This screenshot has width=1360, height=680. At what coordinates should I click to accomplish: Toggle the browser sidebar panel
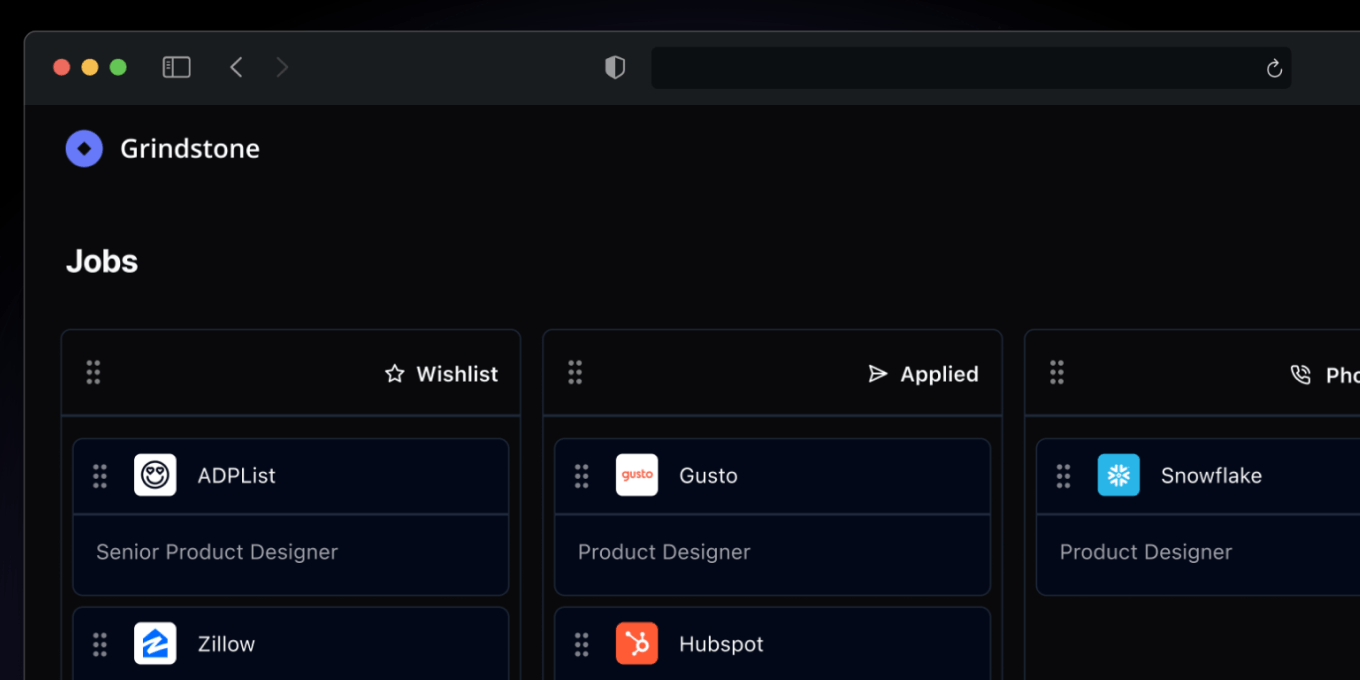(x=176, y=67)
